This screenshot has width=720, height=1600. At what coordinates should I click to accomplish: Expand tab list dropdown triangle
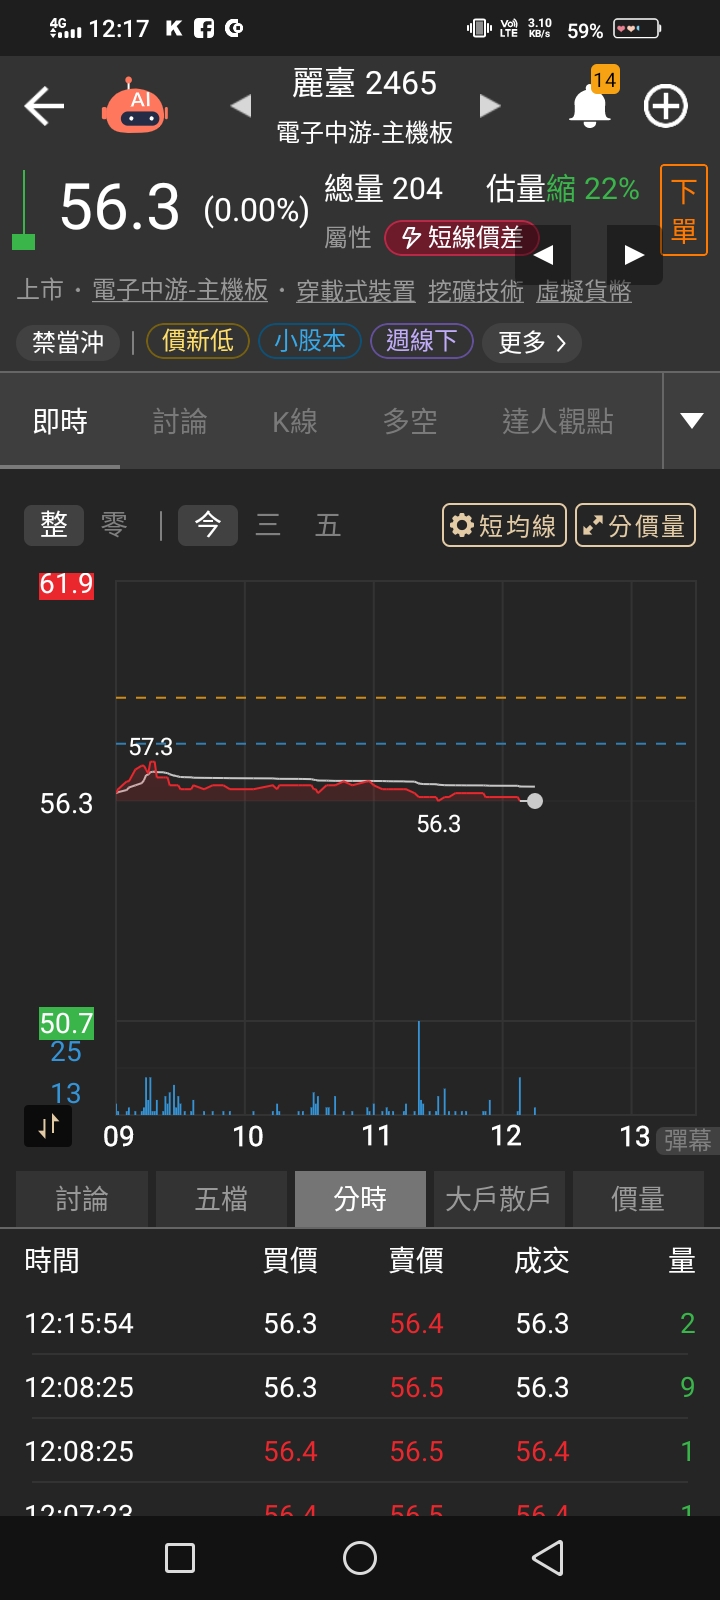click(692, 421)
